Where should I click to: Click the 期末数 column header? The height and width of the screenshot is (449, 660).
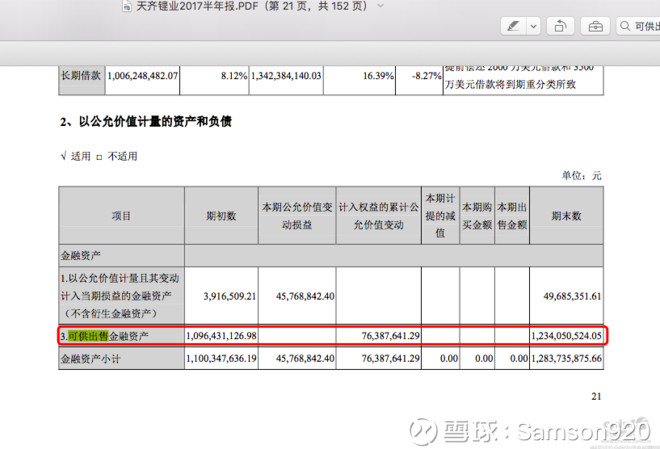tap(566, 216)
